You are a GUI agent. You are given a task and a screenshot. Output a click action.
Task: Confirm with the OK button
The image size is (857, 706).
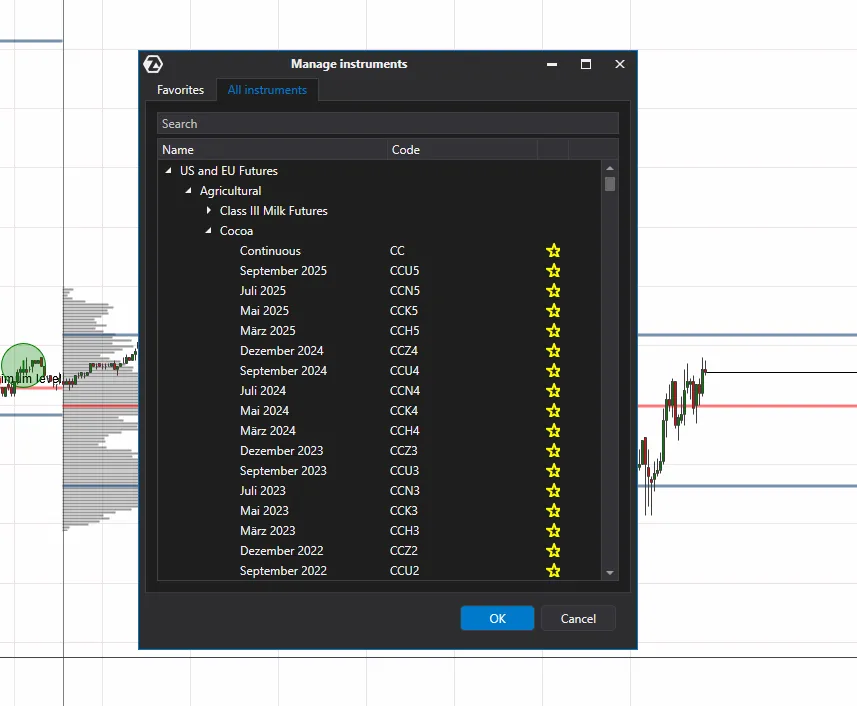(497, 618)
